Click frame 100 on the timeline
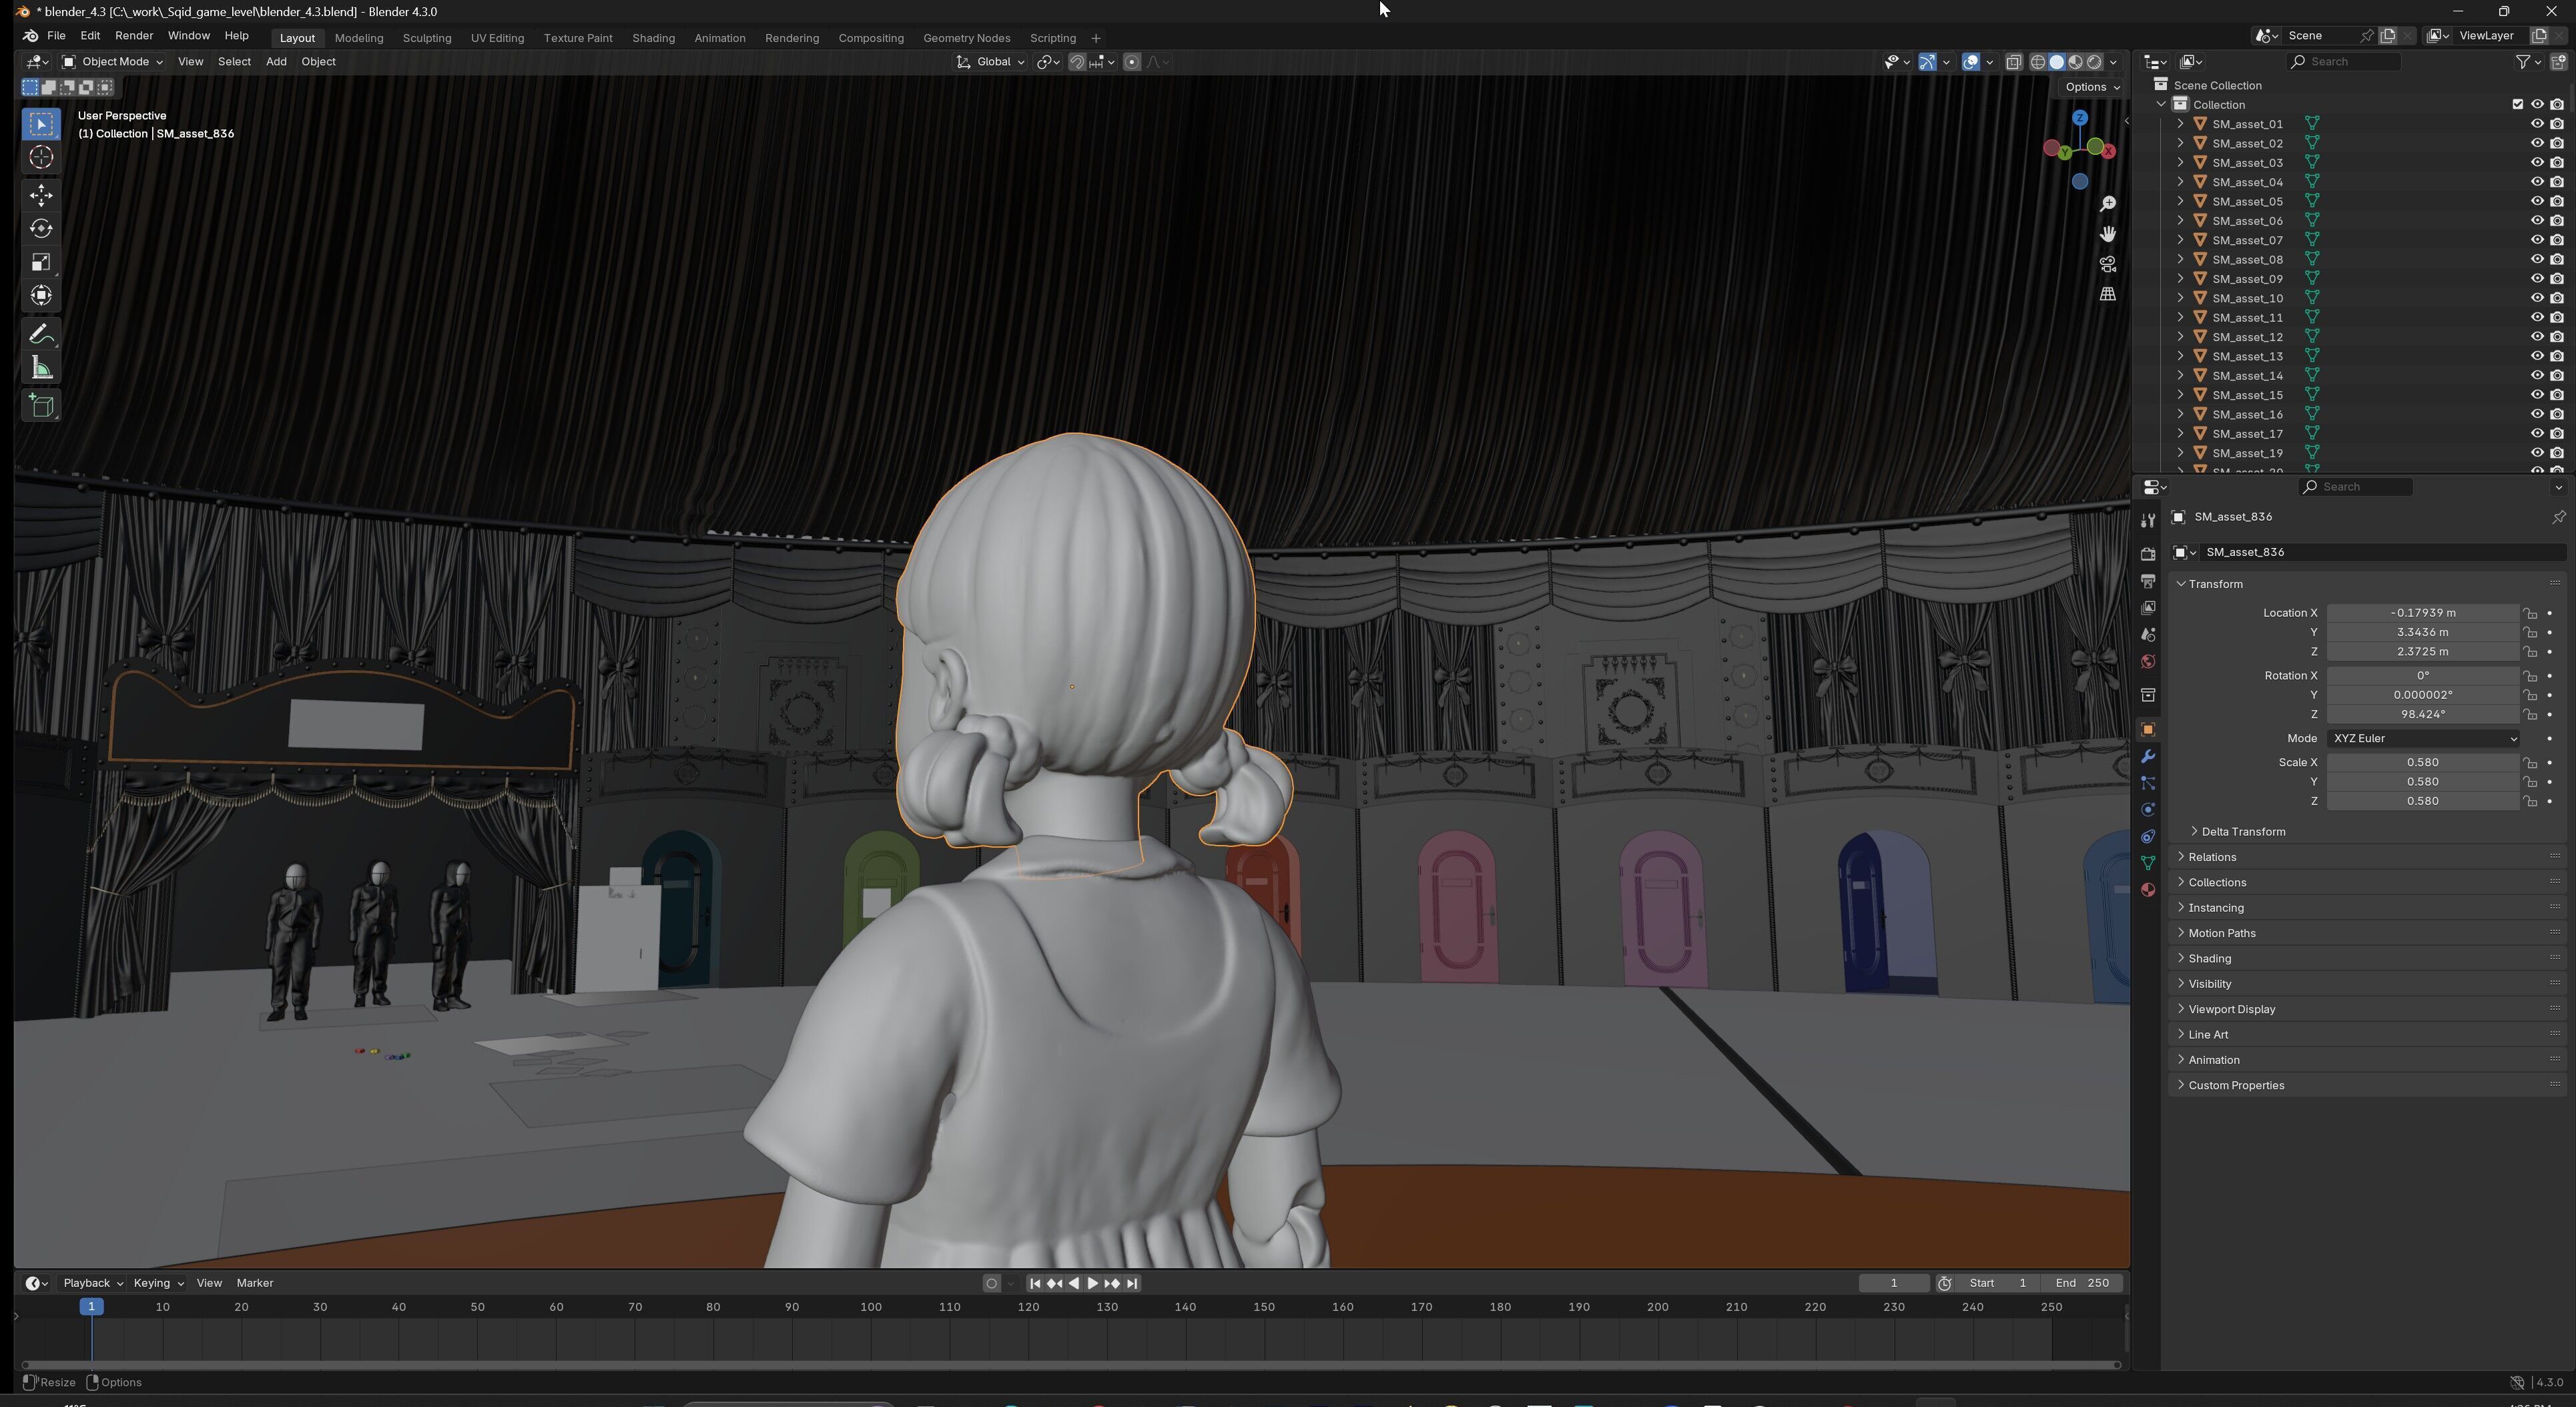2576x1407 pixels. click(x=870, y=1307)
